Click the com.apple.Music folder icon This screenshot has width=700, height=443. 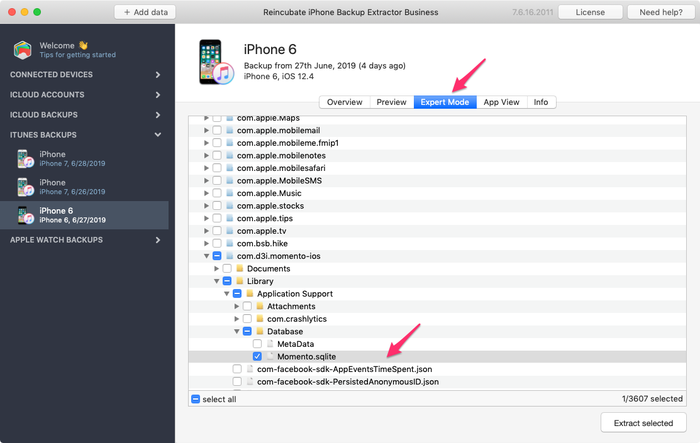[229, 193]
